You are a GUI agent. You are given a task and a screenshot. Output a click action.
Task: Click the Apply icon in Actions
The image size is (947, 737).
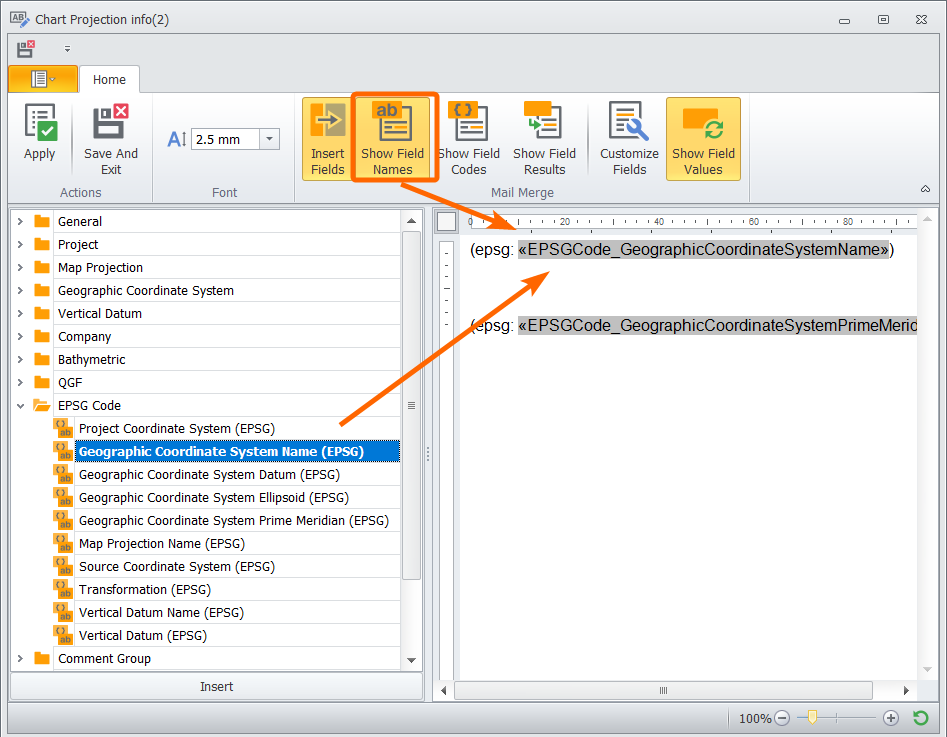point(39,134)
